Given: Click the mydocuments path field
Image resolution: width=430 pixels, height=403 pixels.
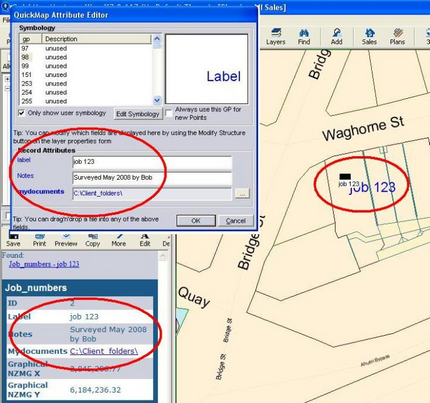Looking at the screenshot, I should (x=152, y=194).
